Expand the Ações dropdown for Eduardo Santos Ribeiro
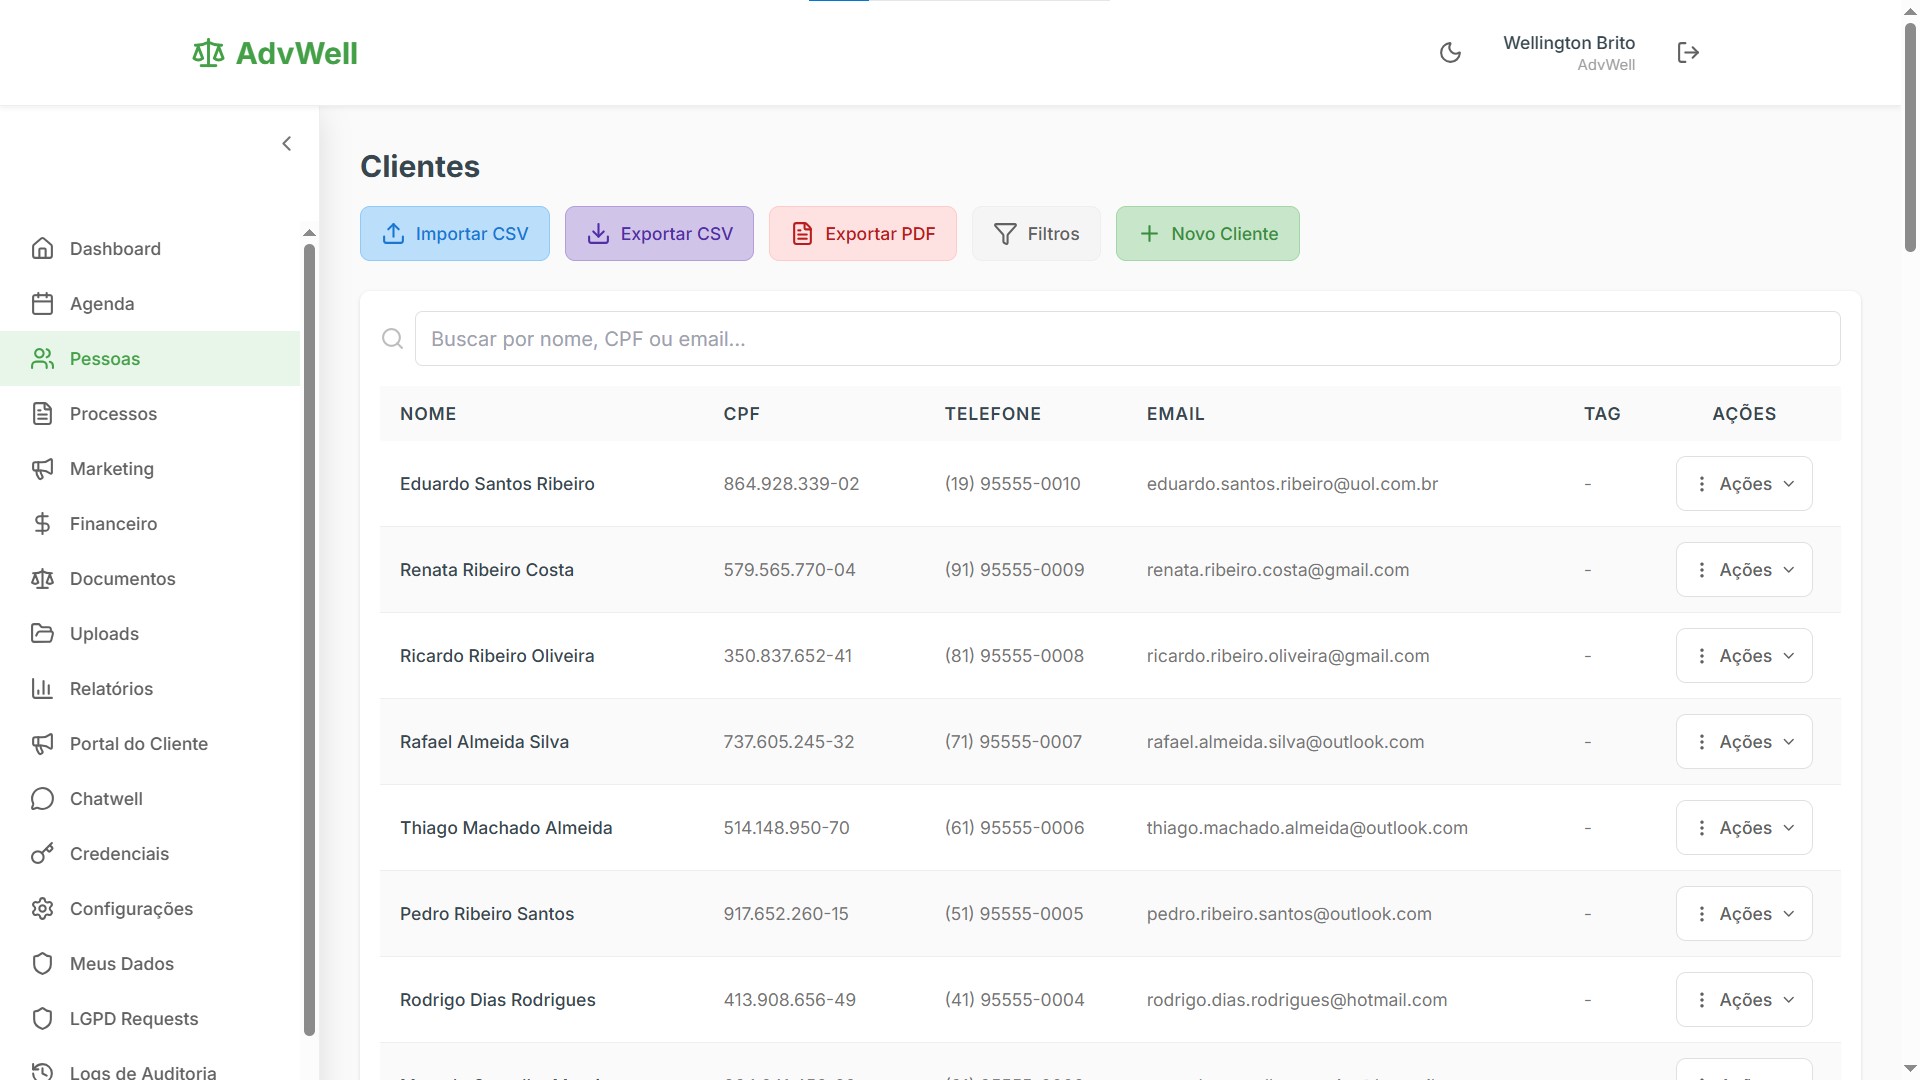The image size is (1920, 1080). [1744, 484]
